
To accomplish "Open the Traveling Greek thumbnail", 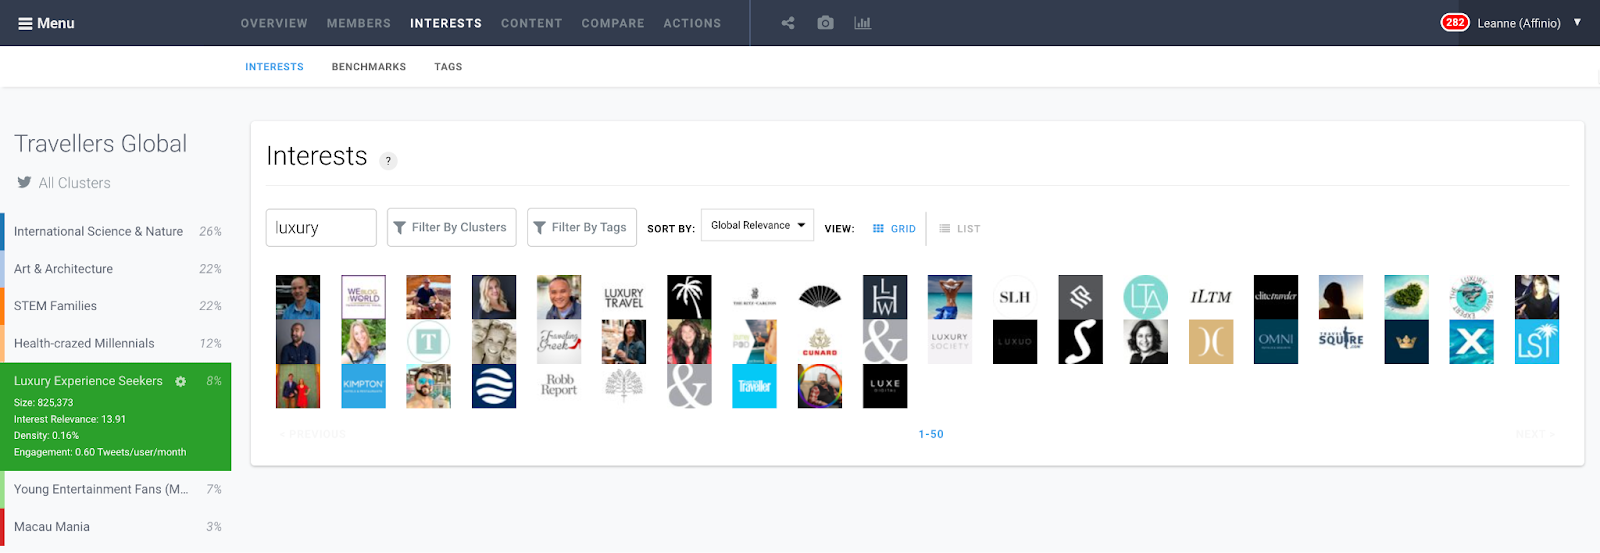I will tap(559, 342).
